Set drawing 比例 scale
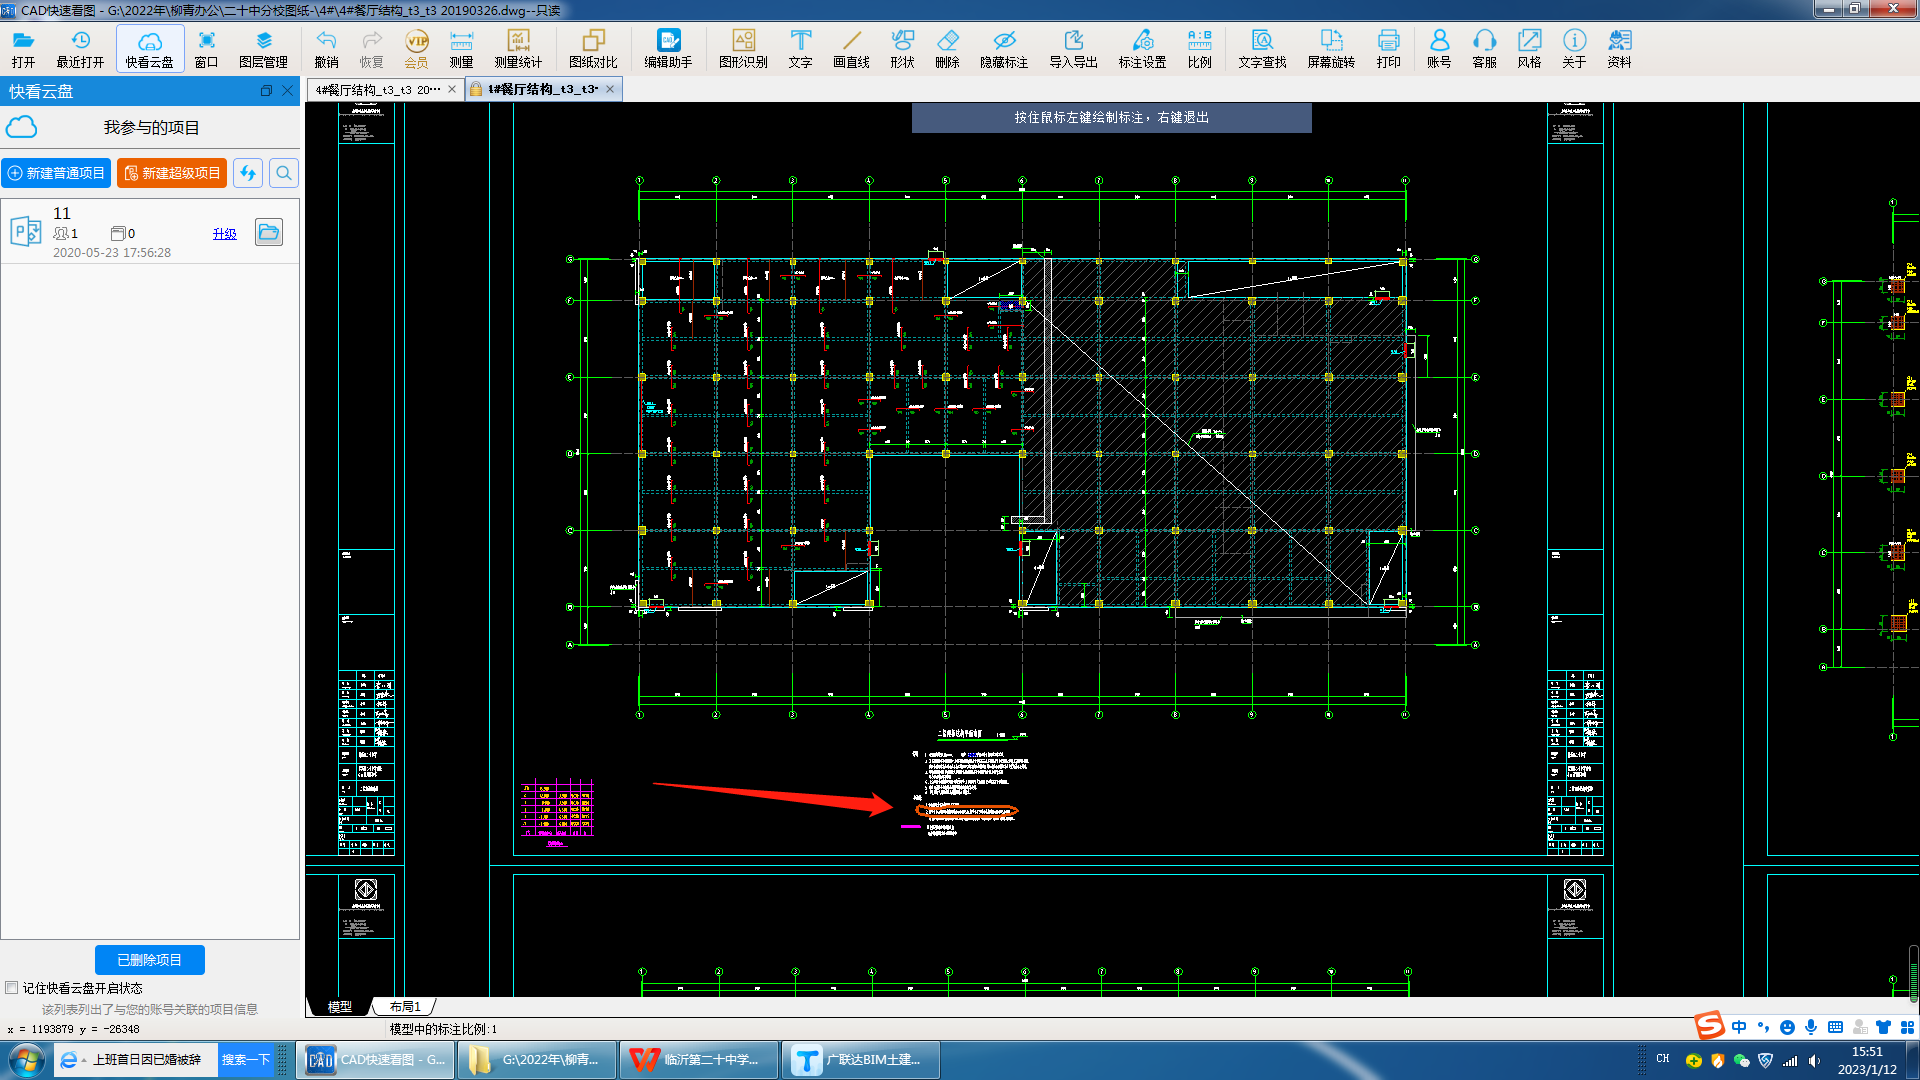Screen dimensions: 1920x1080 1199,49
